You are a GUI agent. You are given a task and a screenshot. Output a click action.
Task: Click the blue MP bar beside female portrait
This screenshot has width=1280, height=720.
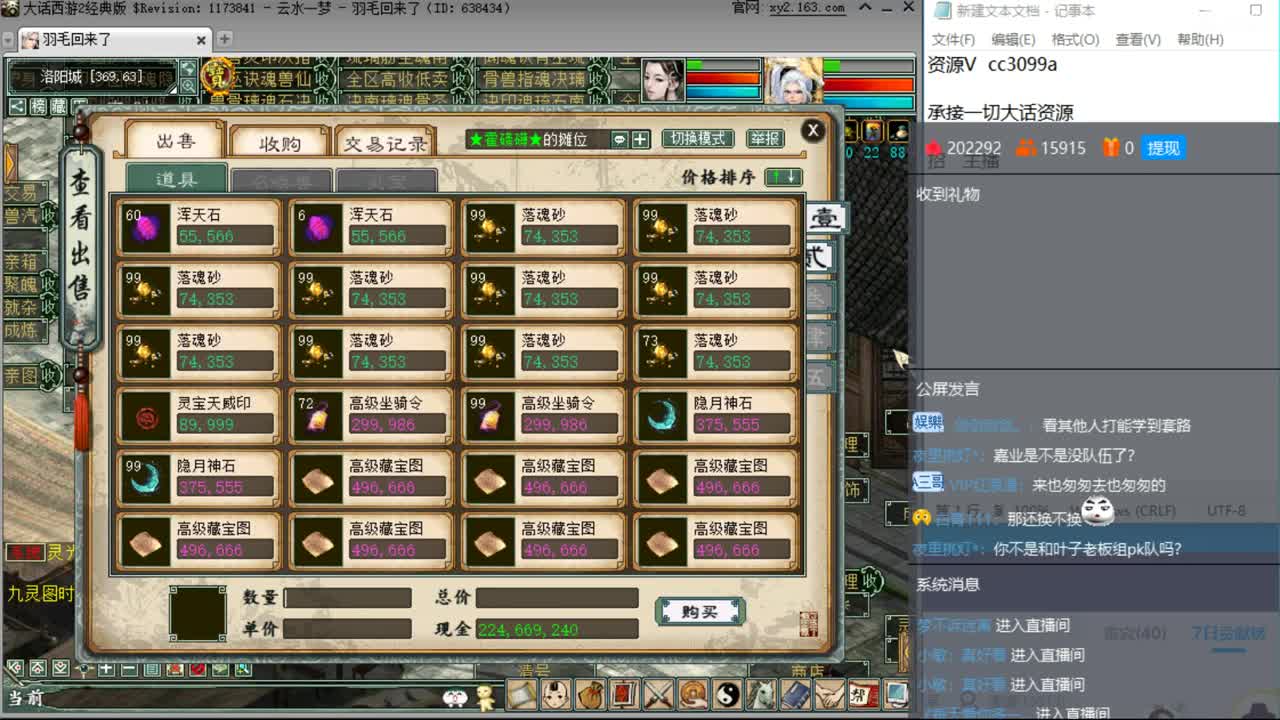pyautogui.click(x=724, y=91)
